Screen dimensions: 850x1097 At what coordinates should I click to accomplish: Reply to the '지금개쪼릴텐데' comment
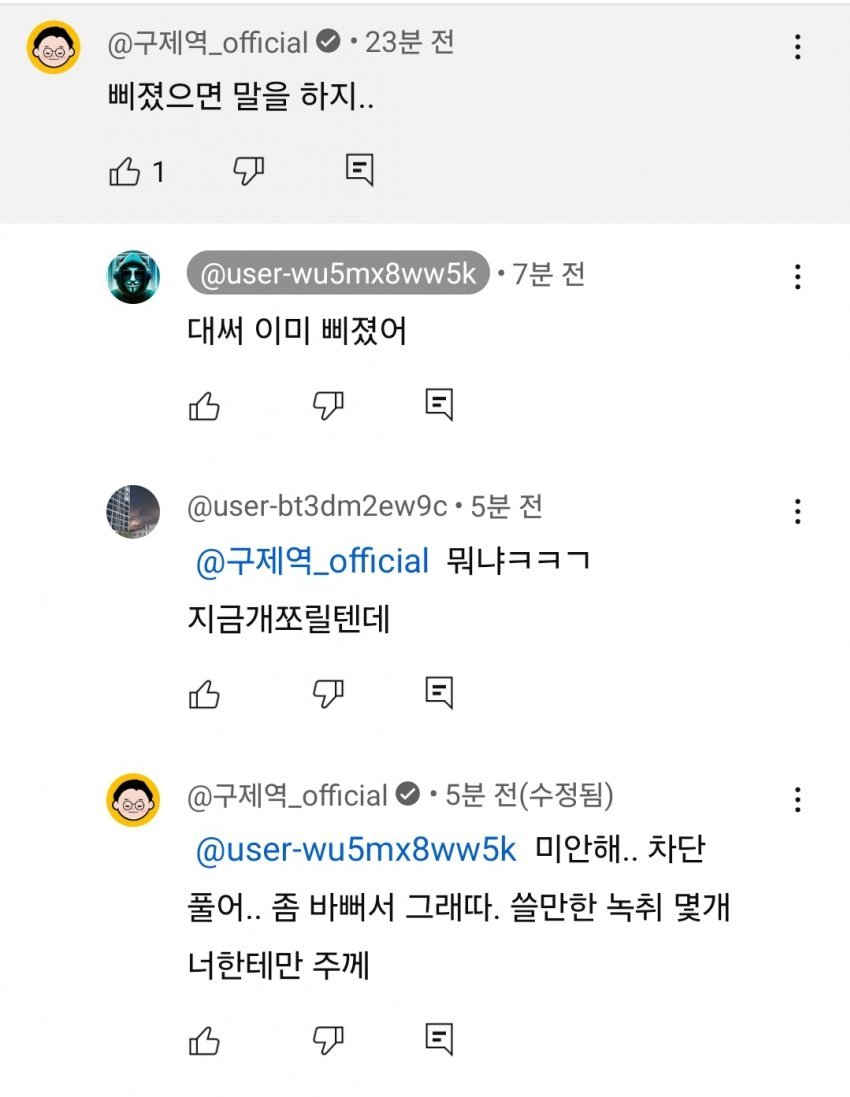tap(439, 691)
